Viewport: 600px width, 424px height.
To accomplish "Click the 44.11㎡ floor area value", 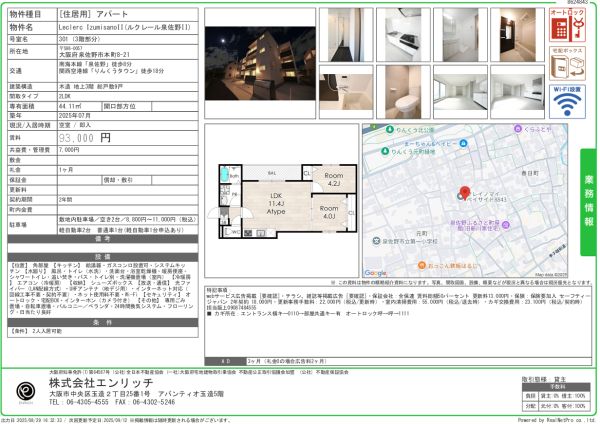I will tap(69, 106).
